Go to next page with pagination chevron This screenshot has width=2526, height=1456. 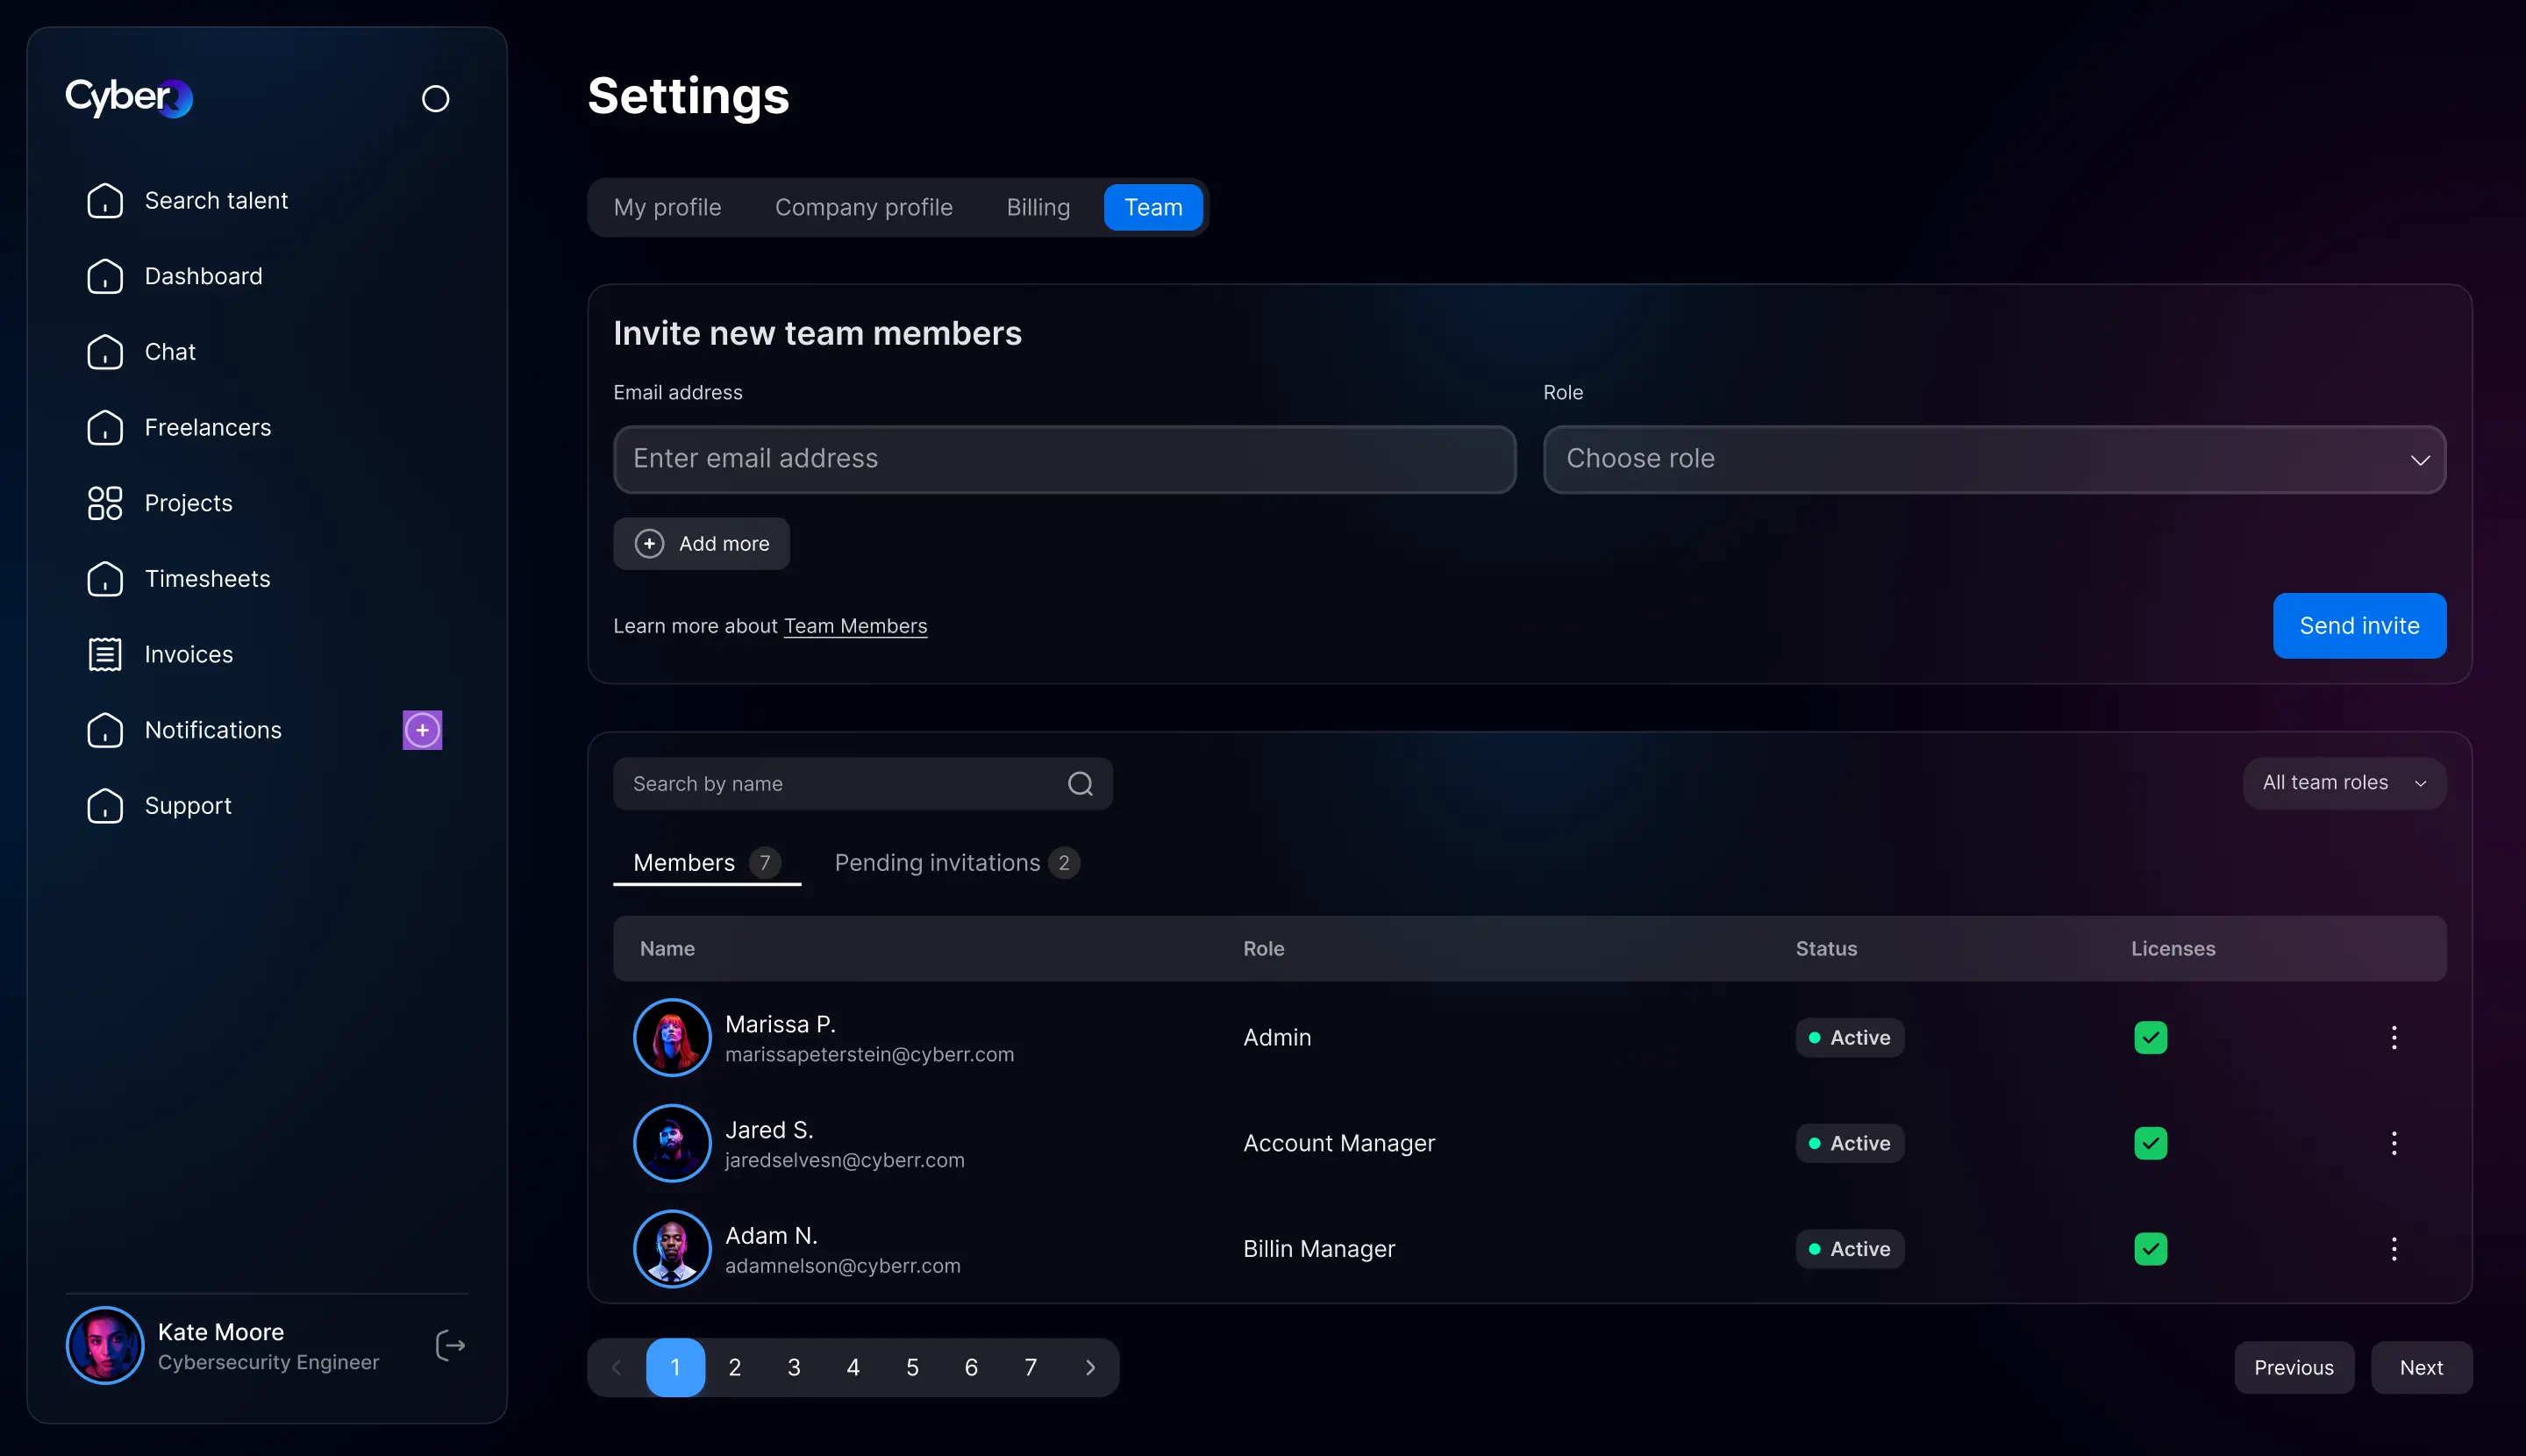[x=1090, y=1367]
